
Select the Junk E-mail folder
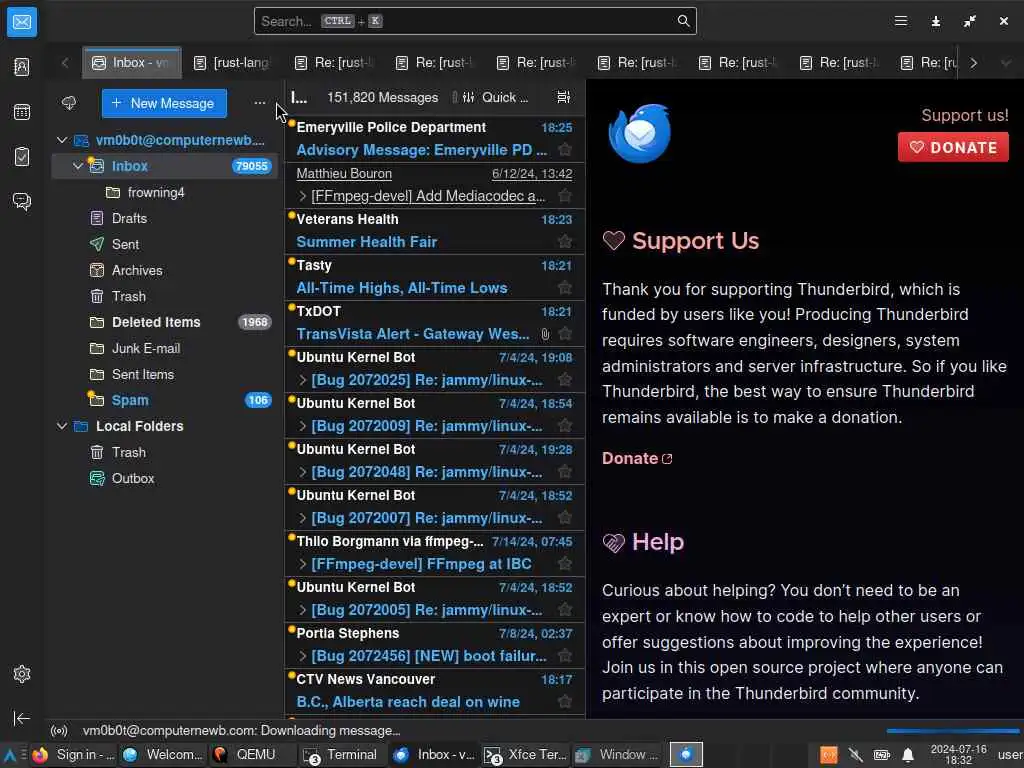pyautogui.click(x=165, y=349)
